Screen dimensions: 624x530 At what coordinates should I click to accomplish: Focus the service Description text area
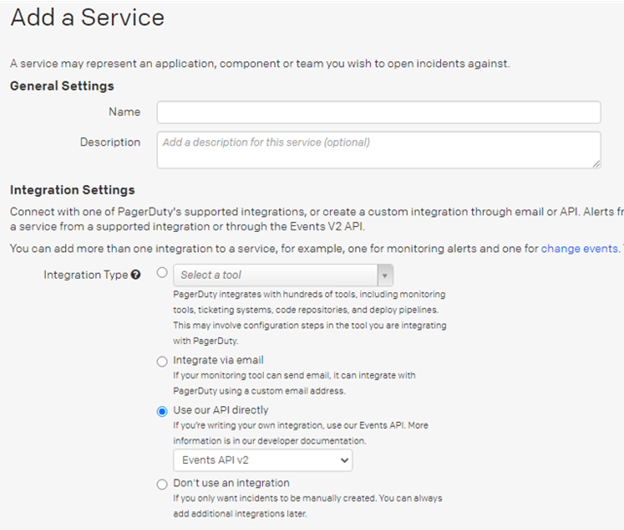point(378,149)
